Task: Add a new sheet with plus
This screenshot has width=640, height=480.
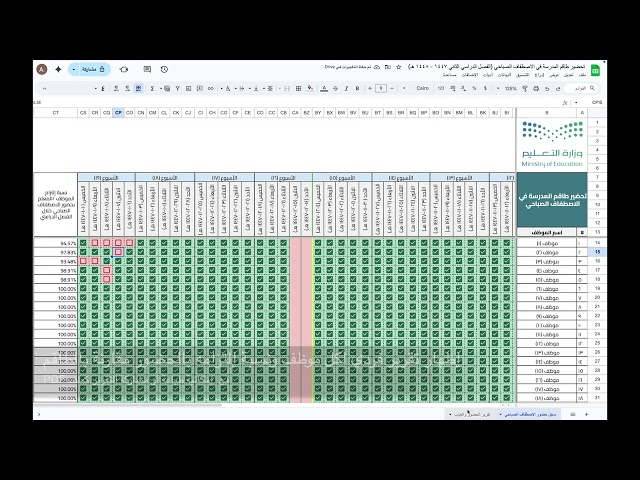Action: click(x=587, y=414)
